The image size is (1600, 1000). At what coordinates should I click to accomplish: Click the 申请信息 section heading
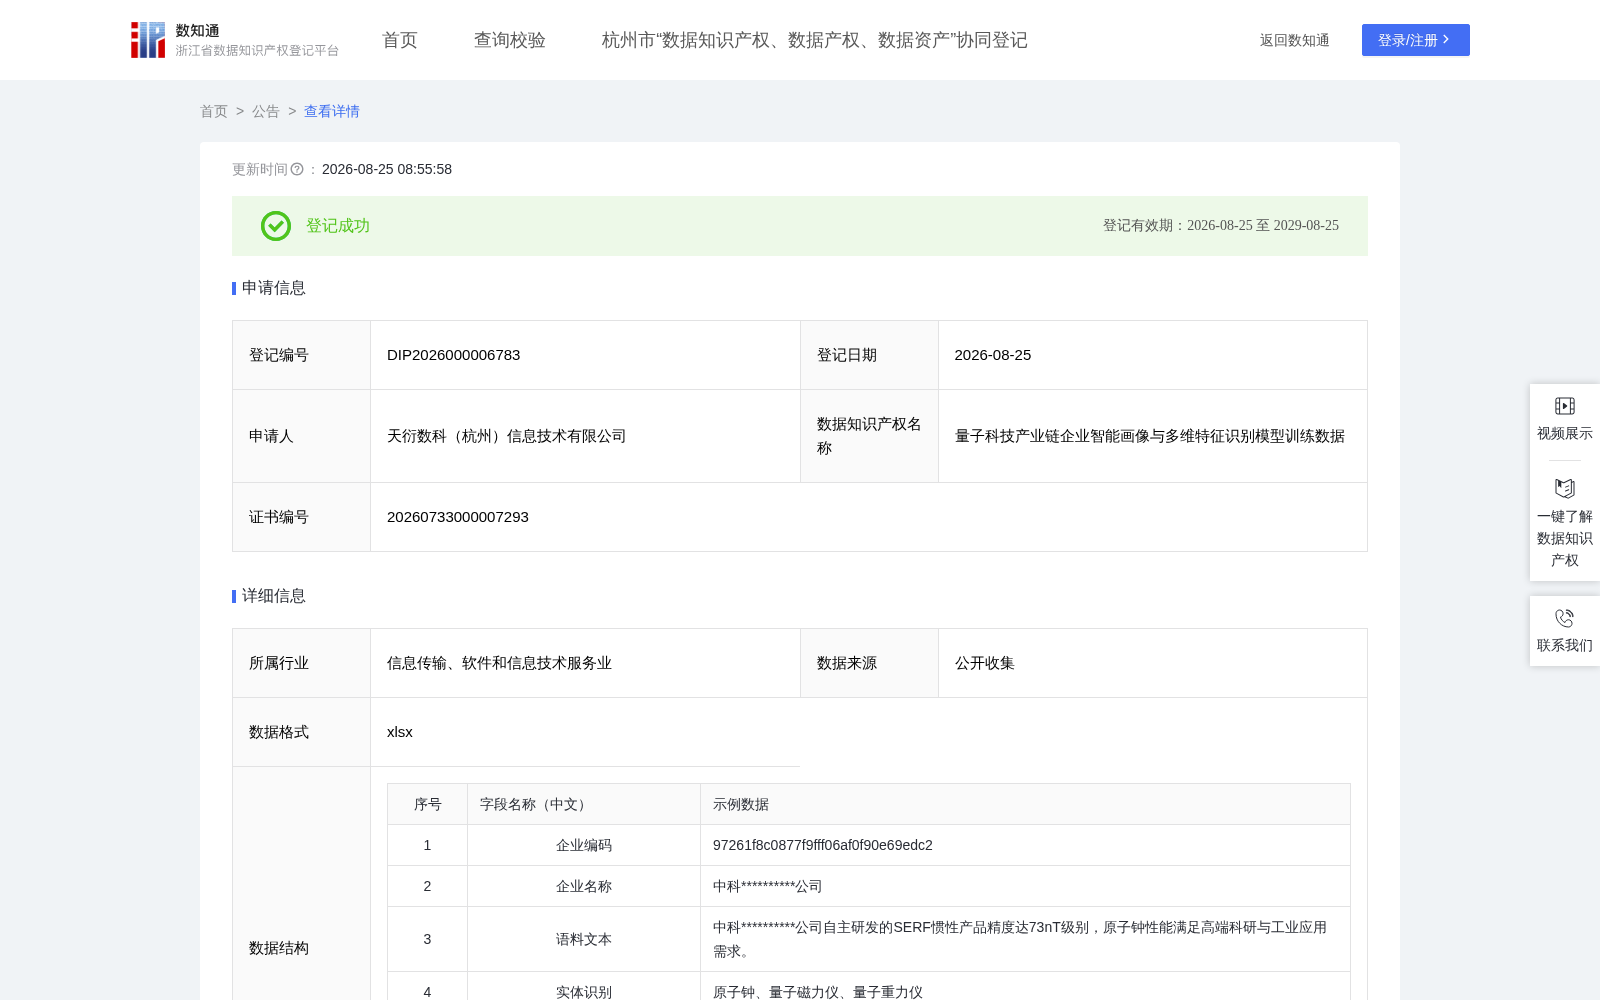tap(274, 288)
